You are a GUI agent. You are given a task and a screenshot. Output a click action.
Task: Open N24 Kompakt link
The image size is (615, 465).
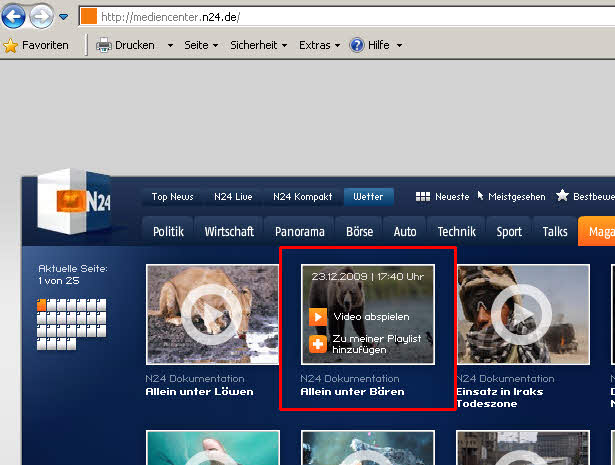(x=303, y=197)
